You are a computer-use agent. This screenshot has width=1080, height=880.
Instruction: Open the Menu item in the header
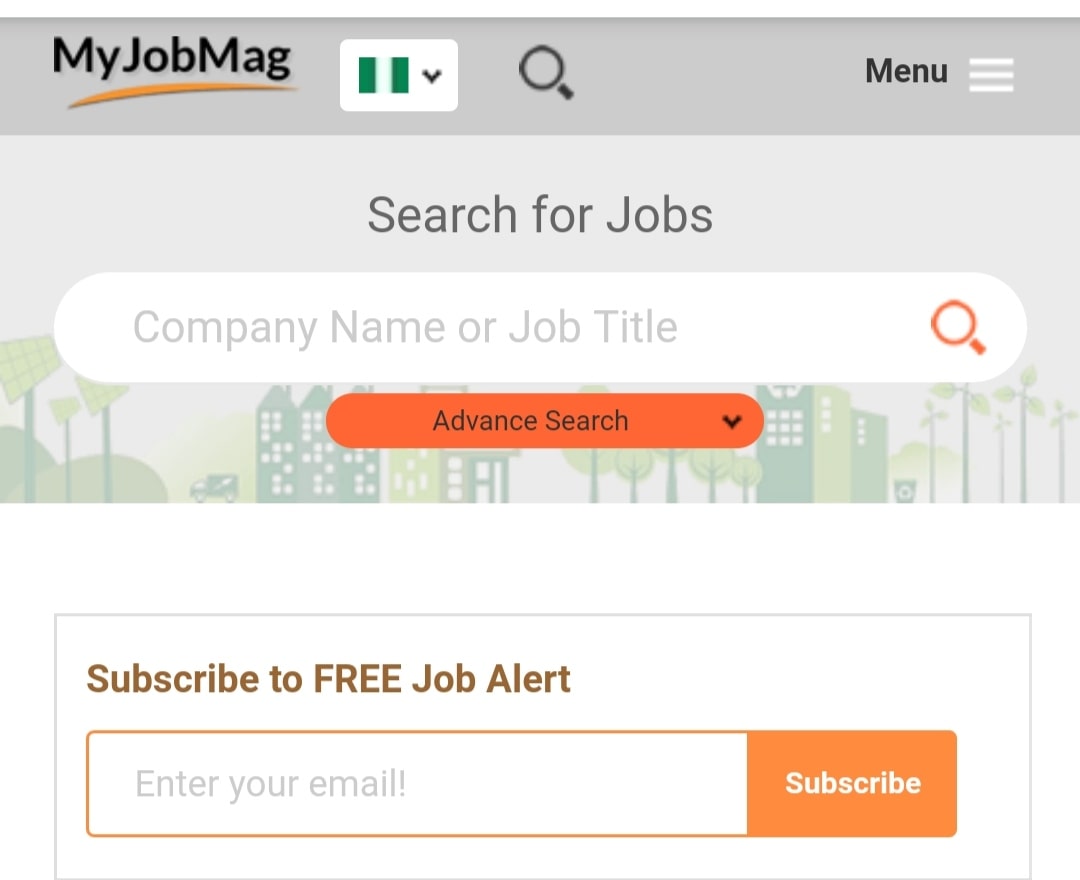(x=906, y=71)
